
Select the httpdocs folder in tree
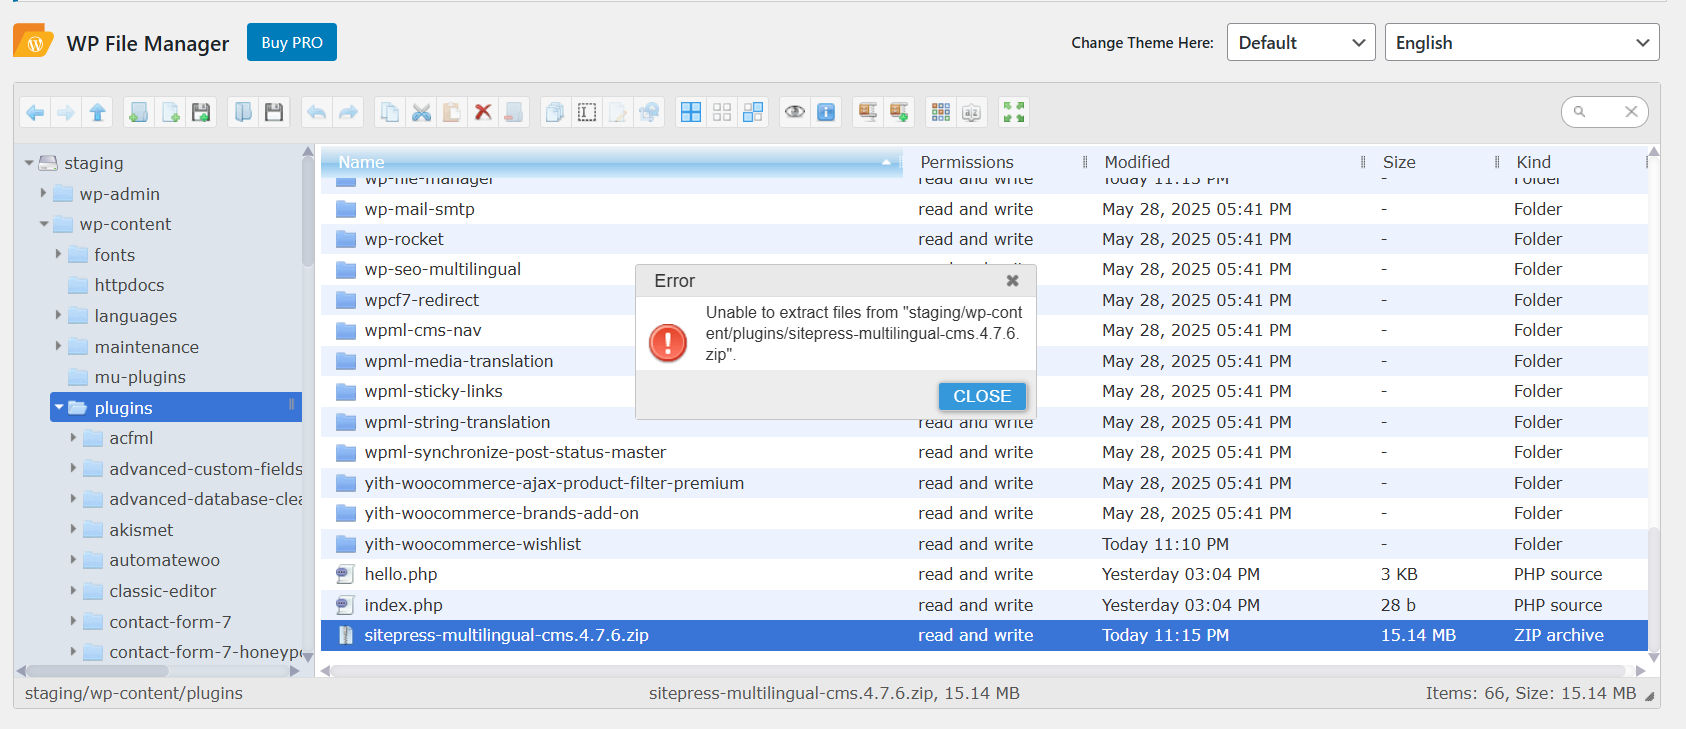tap(130, 285)
